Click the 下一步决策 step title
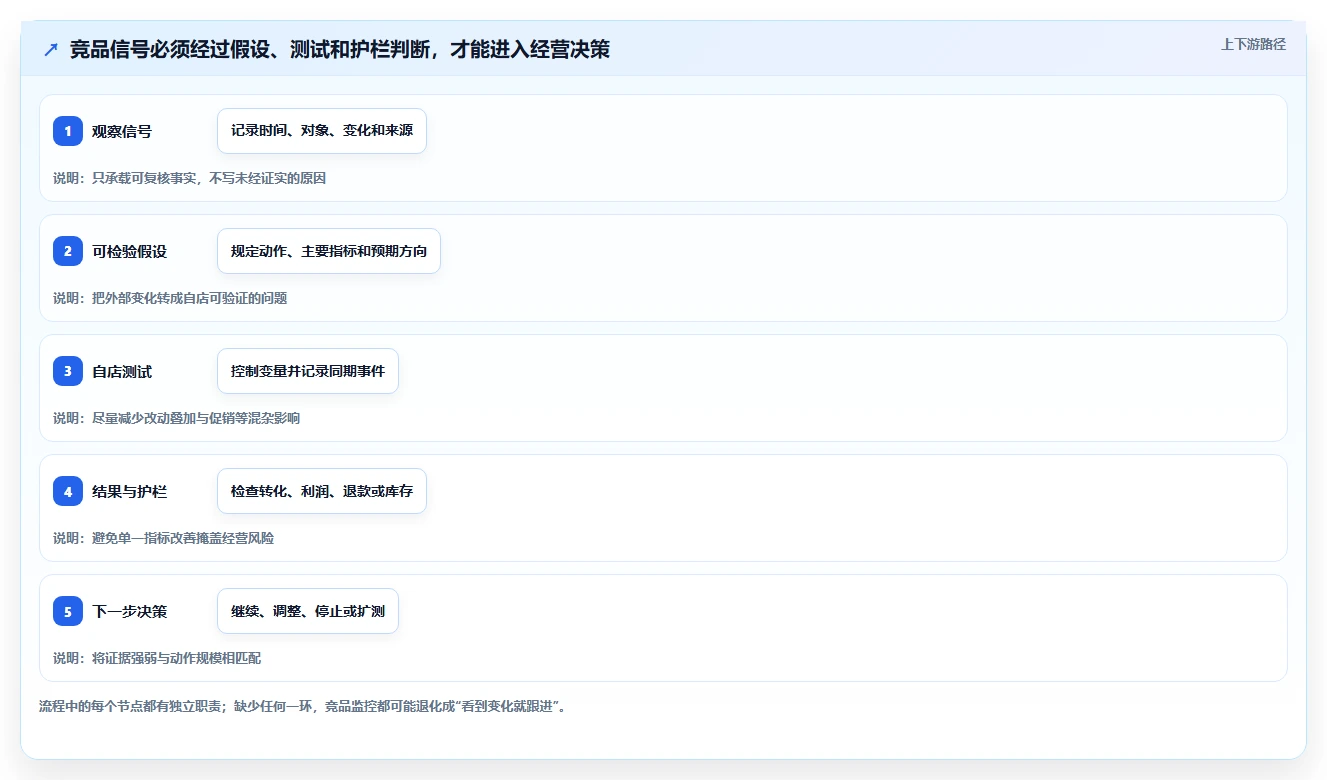 point(130,611)
